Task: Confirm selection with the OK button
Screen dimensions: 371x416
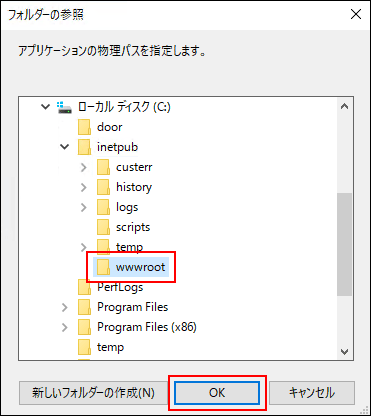Action: click(x=217, y=393)
